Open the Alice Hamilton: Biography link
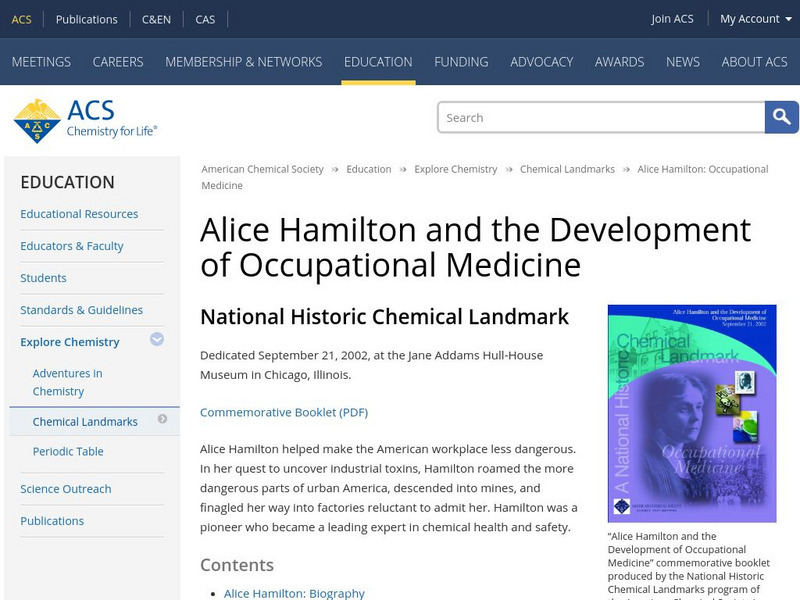Screen dimensions: 800x600 (293, 593)
